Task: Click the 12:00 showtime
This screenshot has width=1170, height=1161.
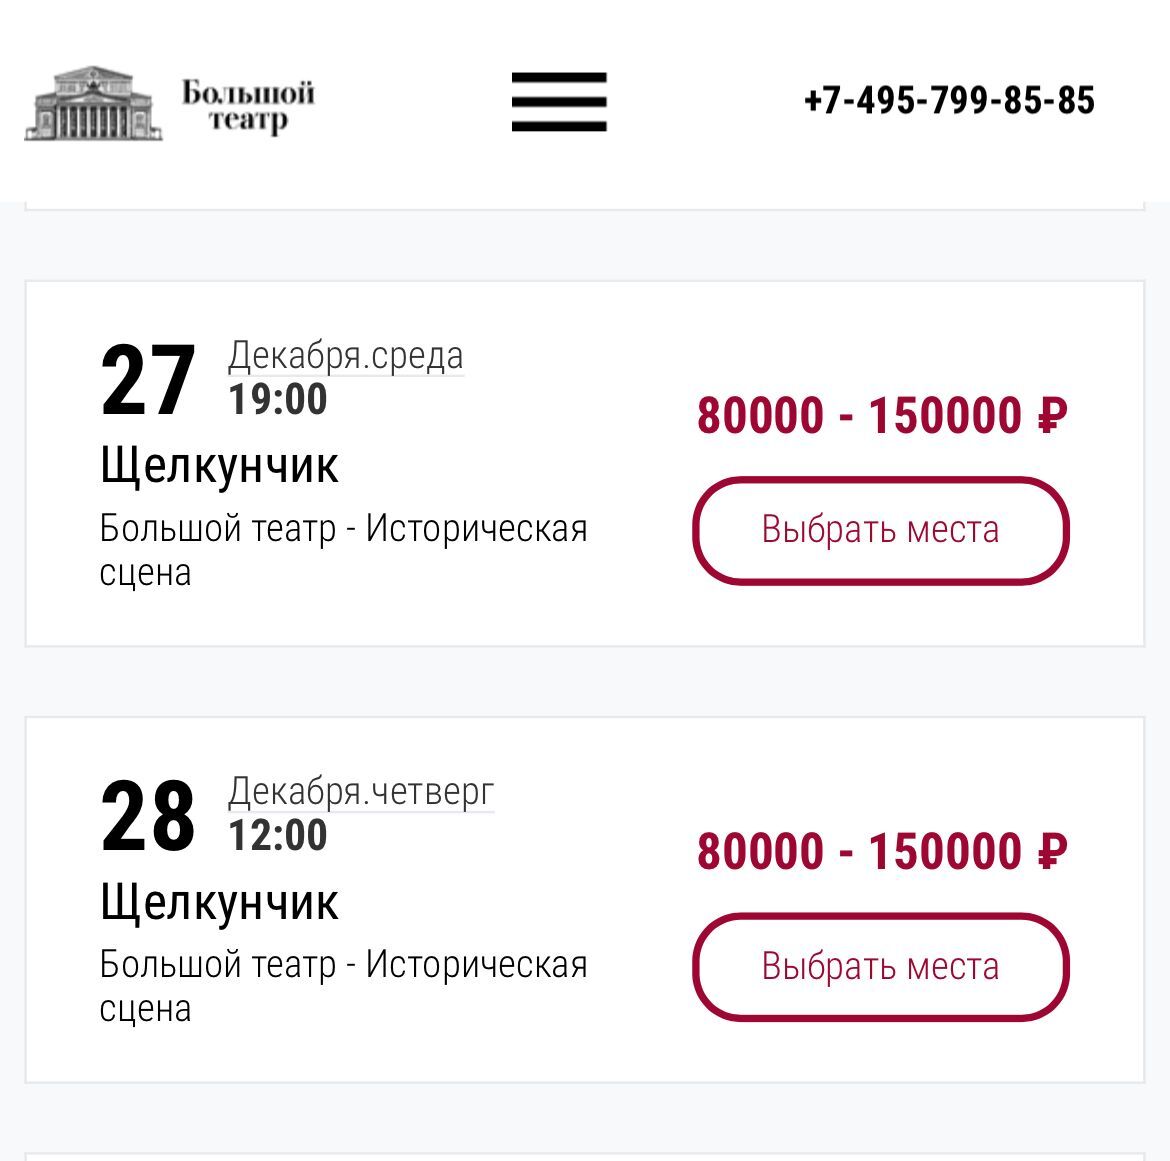Action: point(278,835)
